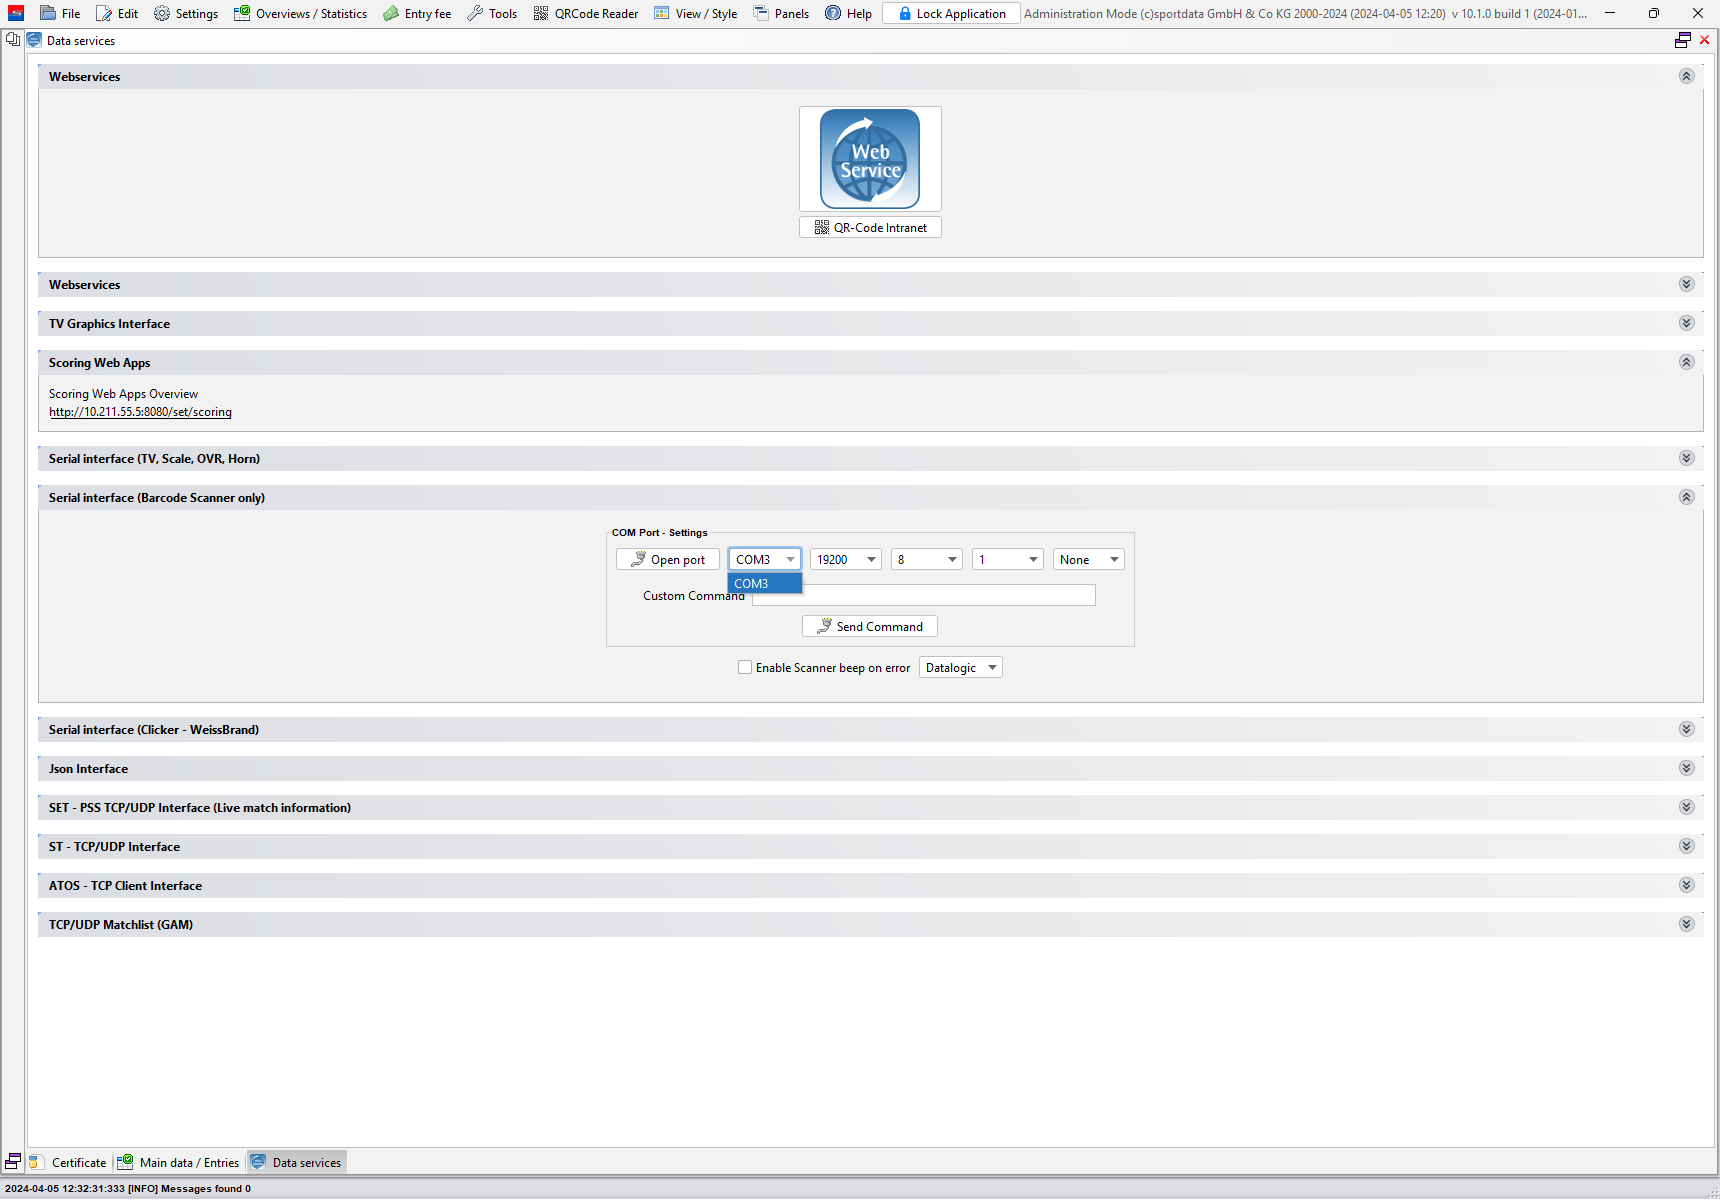
Task: Open the Scoring Web Apps URL link
Action: click(x=140, y=412)
